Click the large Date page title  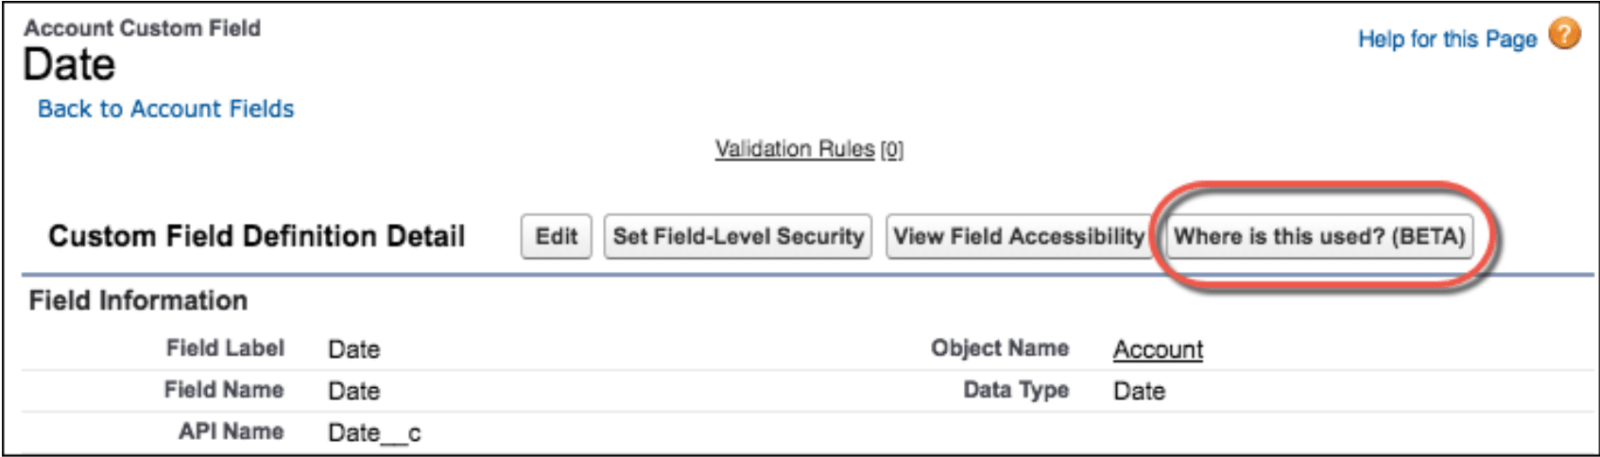69,65
